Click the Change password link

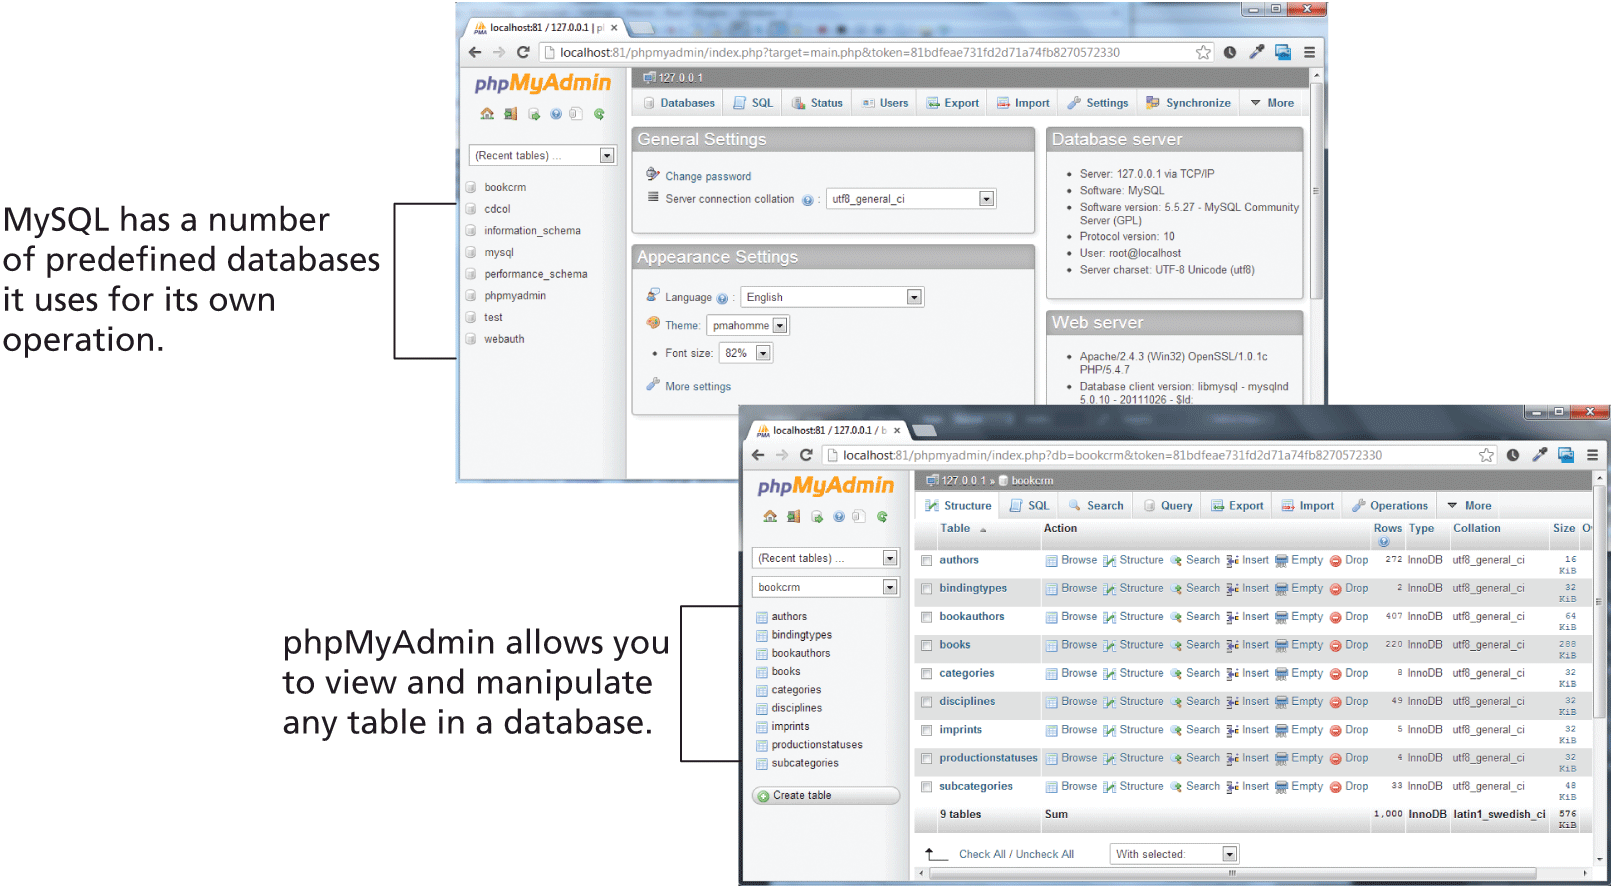click(x=708, y=177)
